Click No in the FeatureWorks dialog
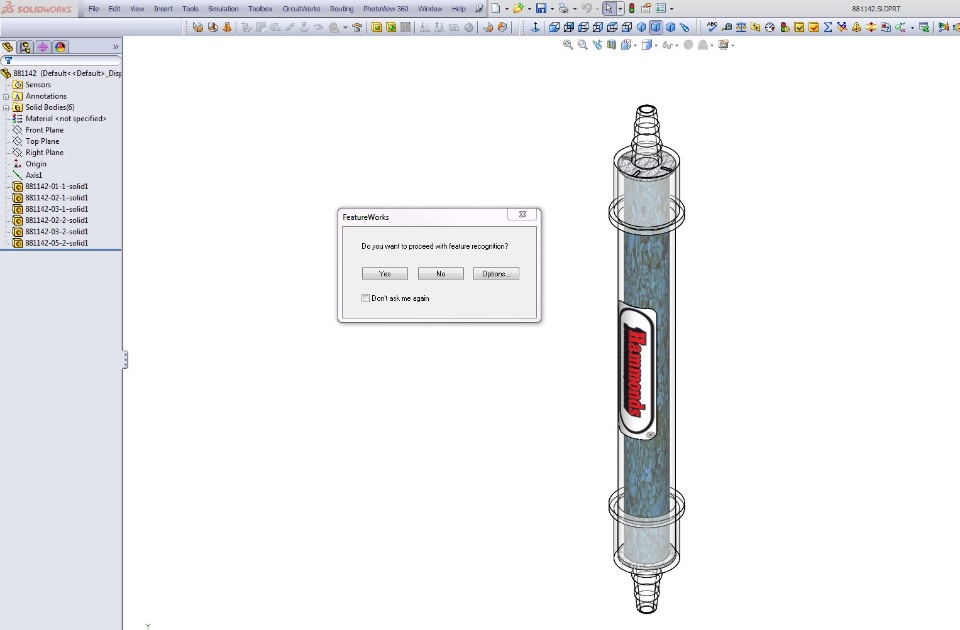The width and height of the screenshot is (960, 630). click(x=441, y=274)
